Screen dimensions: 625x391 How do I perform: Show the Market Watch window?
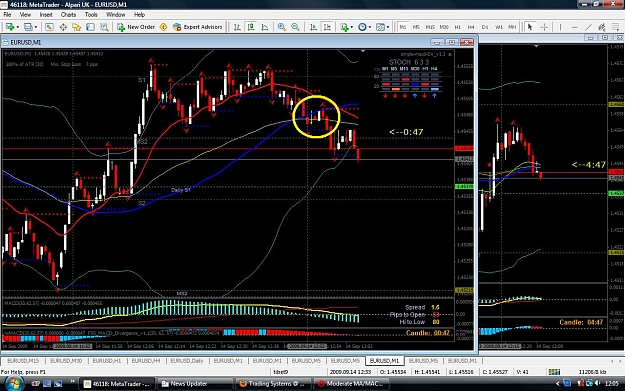point(49,27)
